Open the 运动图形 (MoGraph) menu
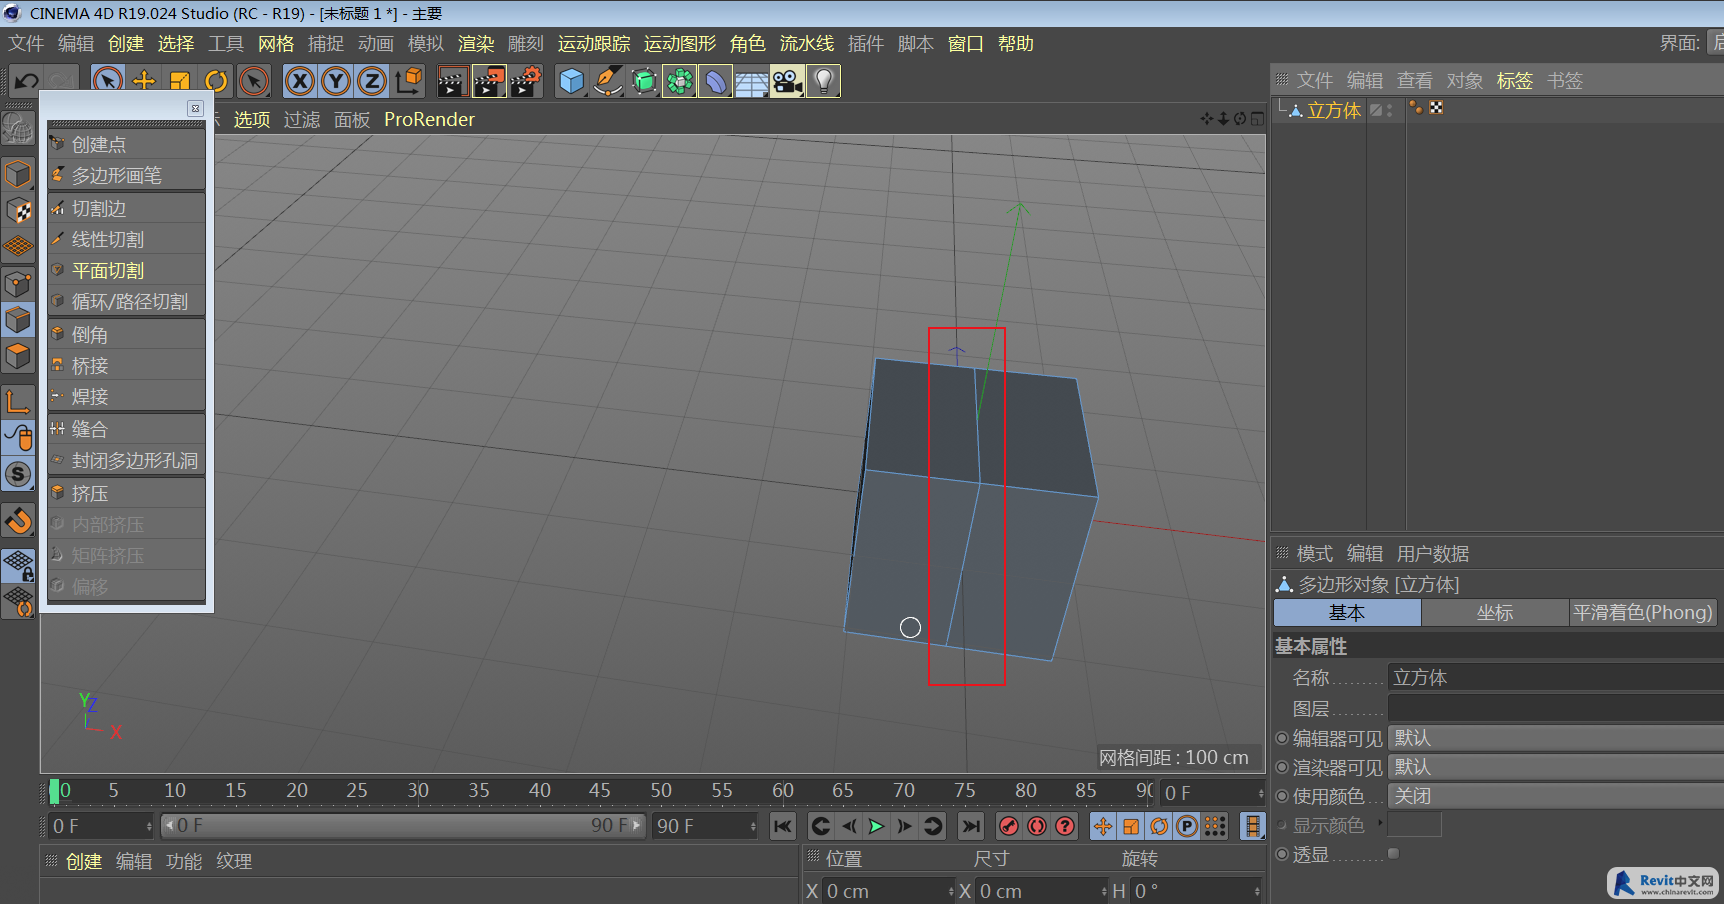 680,44
